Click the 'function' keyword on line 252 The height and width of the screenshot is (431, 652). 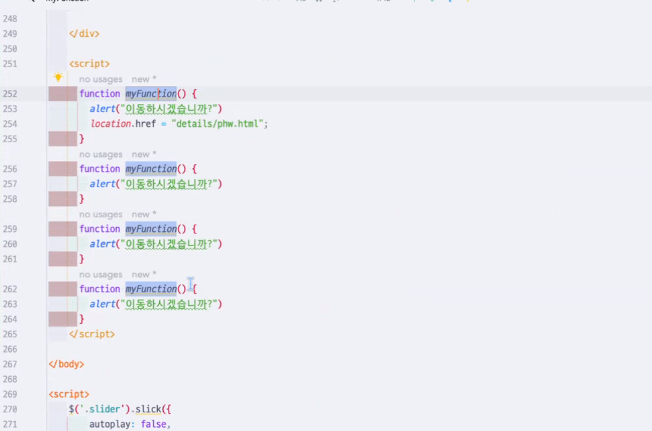tap(100, 94)
